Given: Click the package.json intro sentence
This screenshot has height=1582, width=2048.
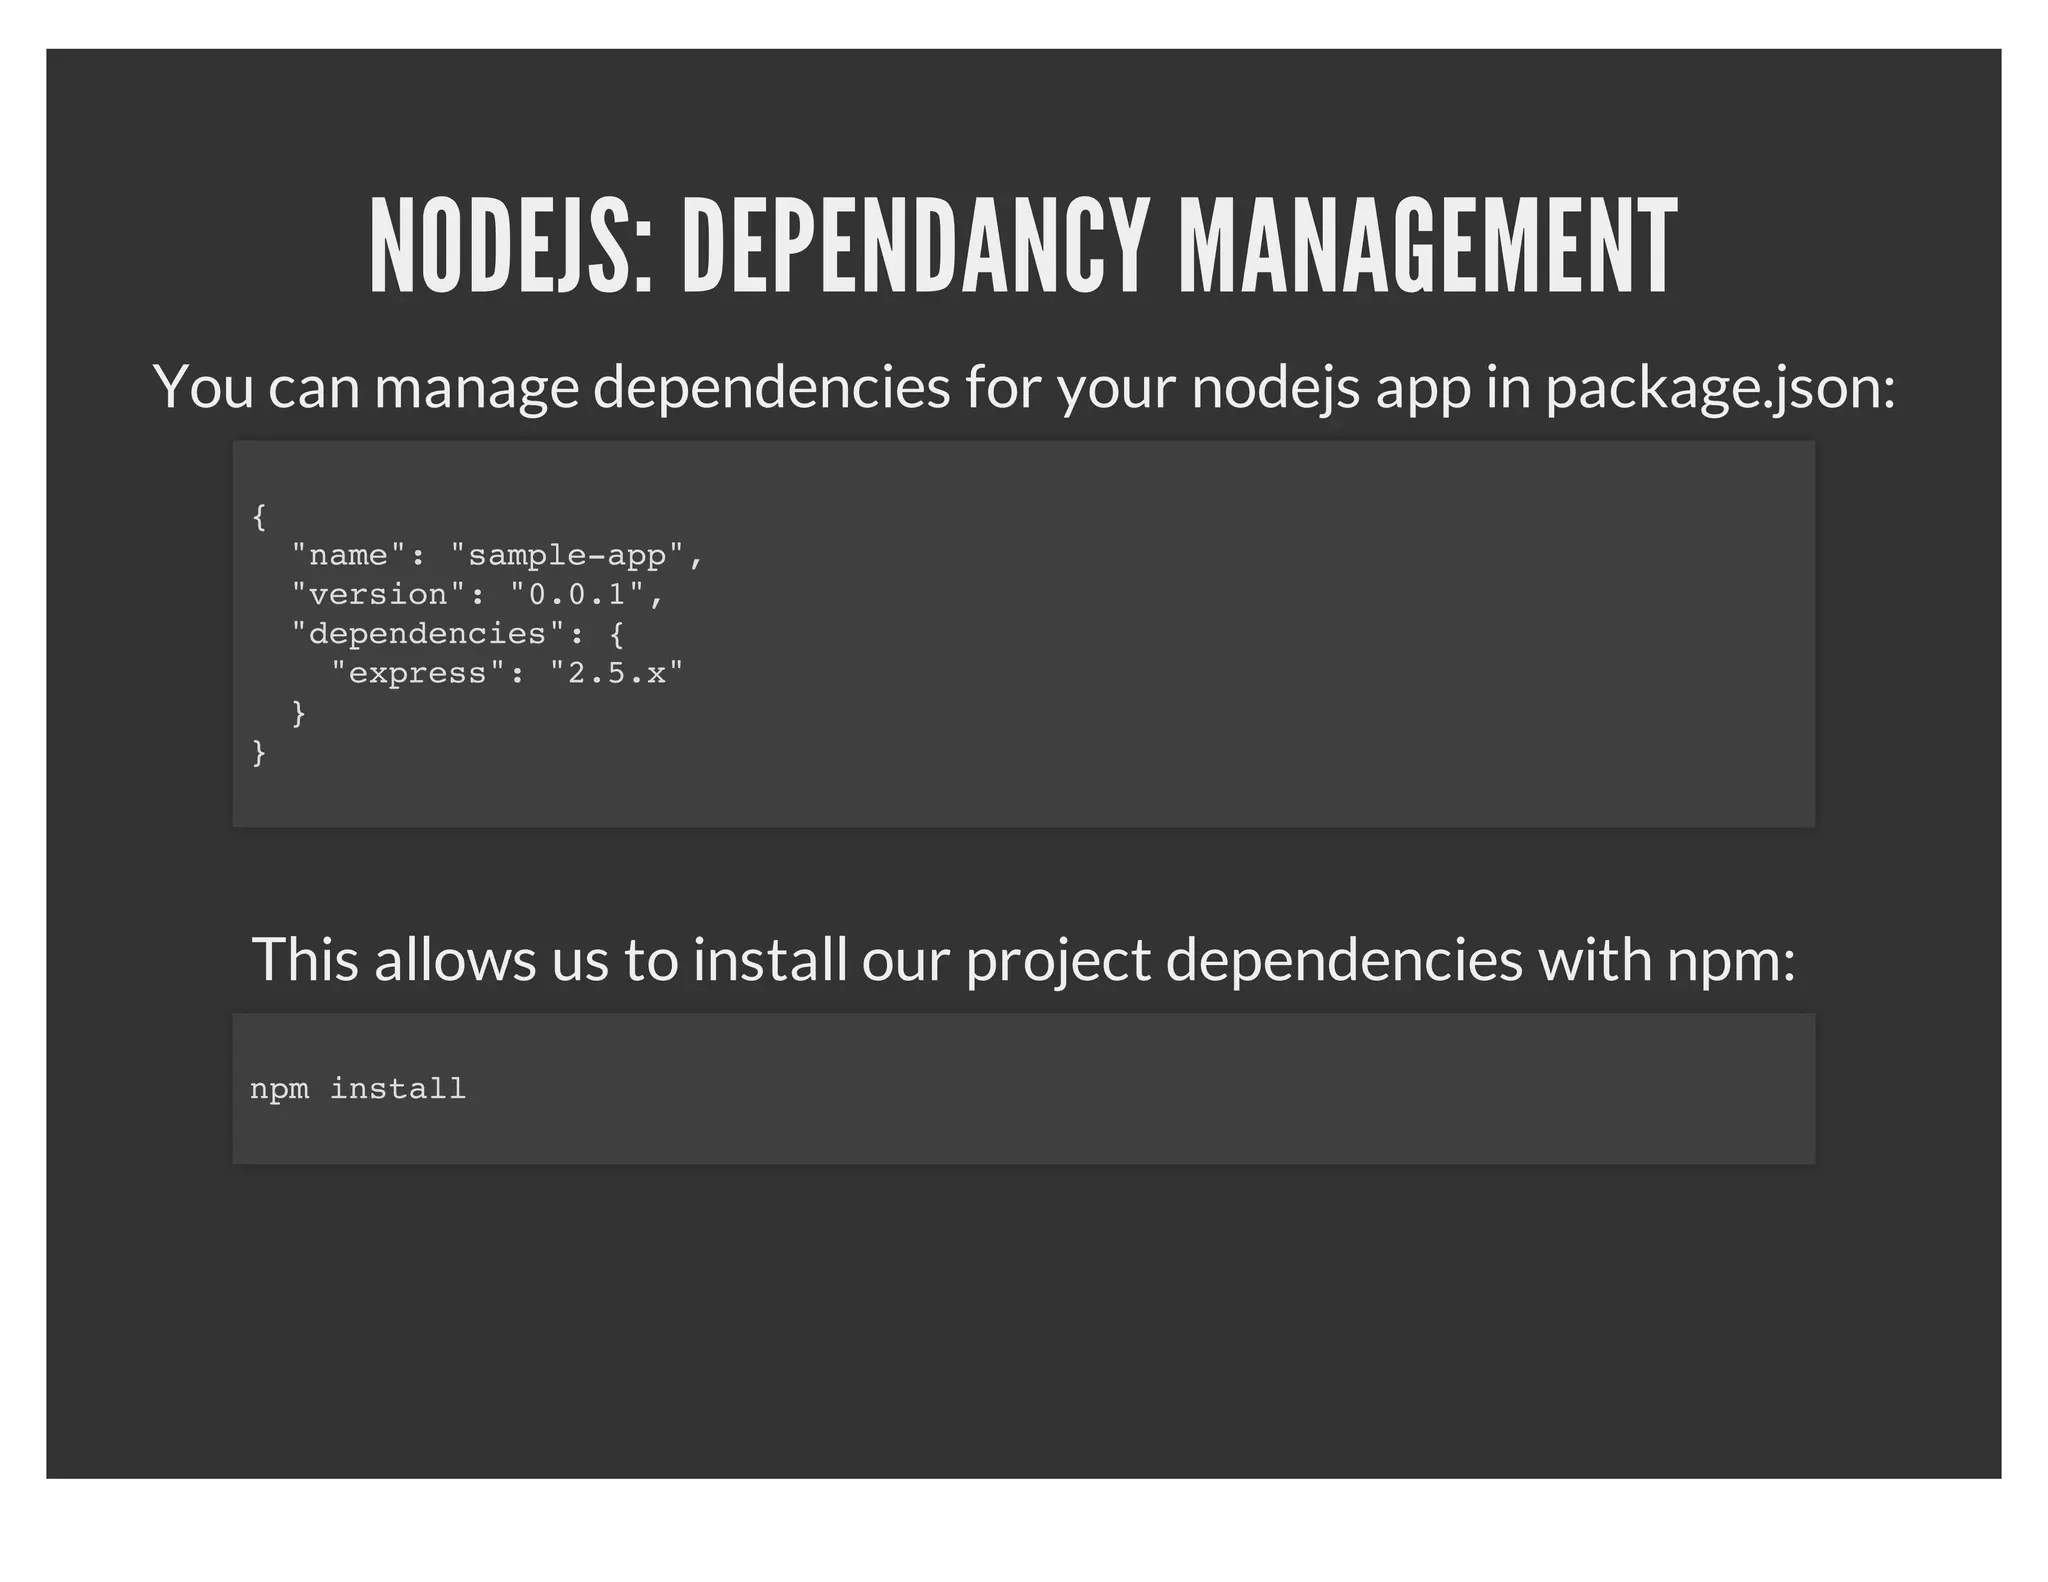Looking at the screenshot, I should pos(1023,386).
